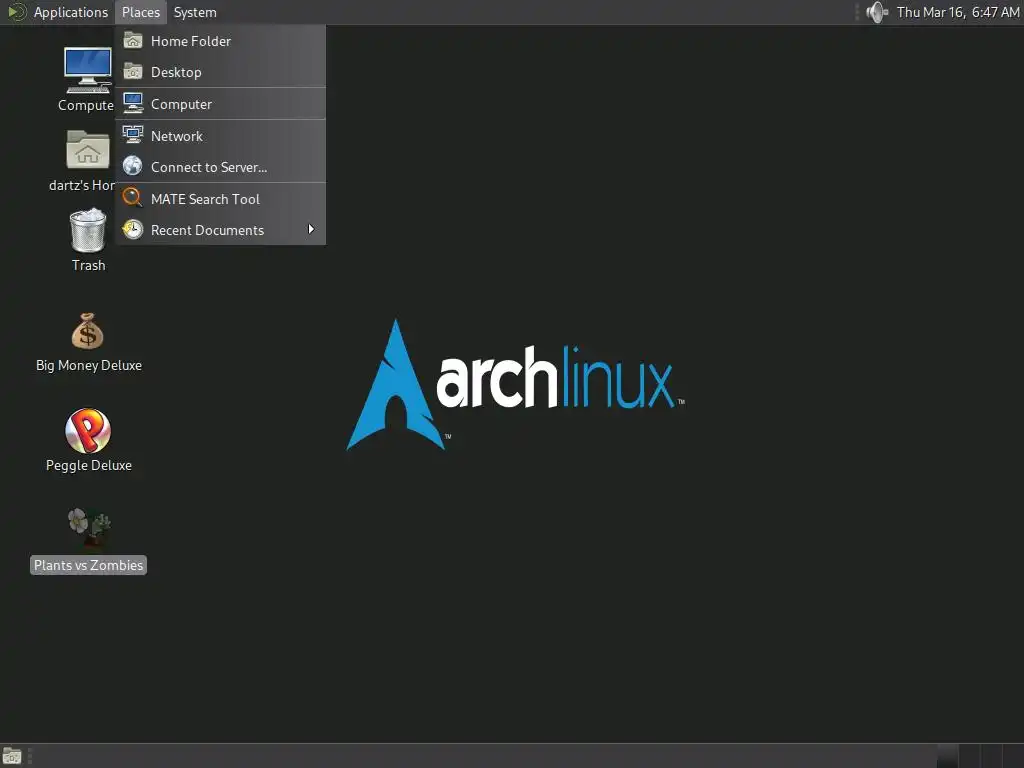The height and width of the screenshot is (768, 1024).
Task: Open the System menu
Action: 195,12
